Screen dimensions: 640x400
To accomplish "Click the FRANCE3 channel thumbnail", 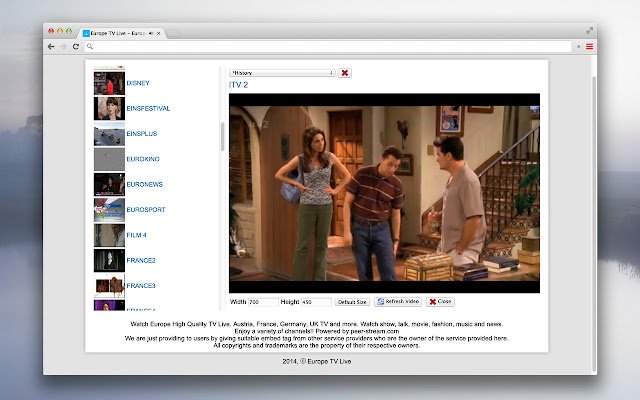I will [x=109, y=286].
